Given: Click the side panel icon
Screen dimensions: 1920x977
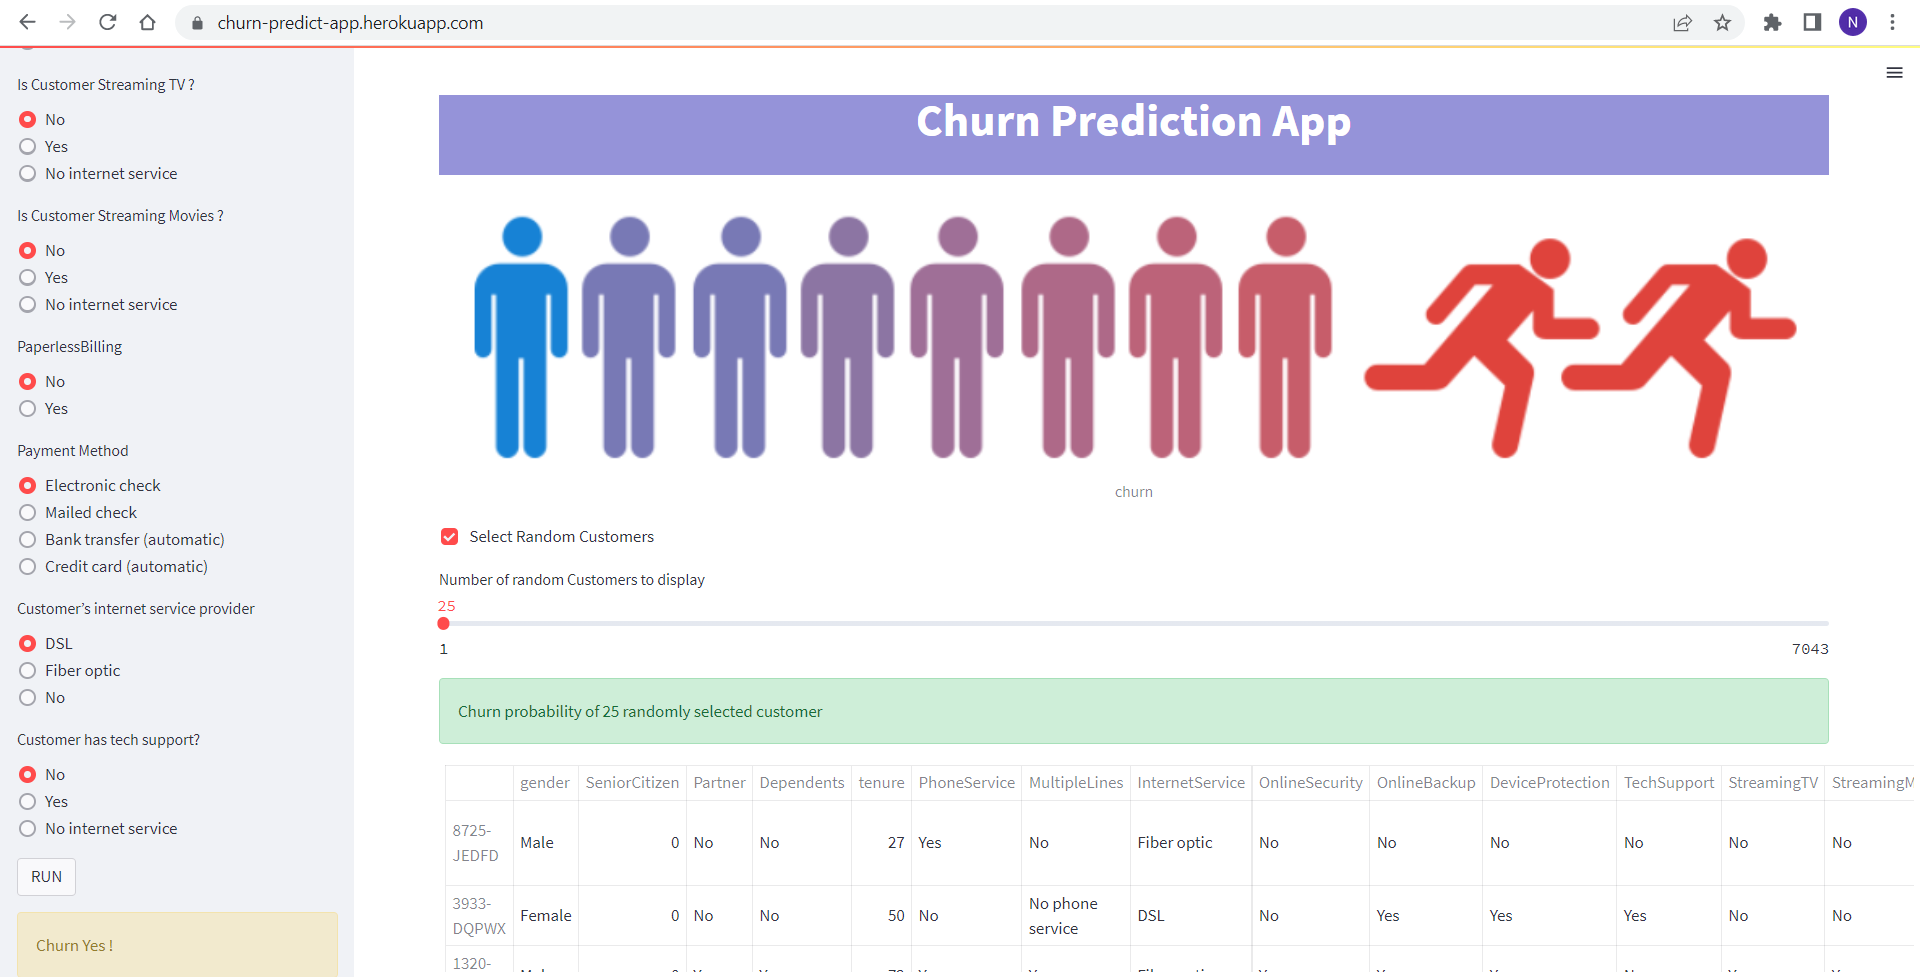Looking at the screenshot, I should pos(1812,22).
